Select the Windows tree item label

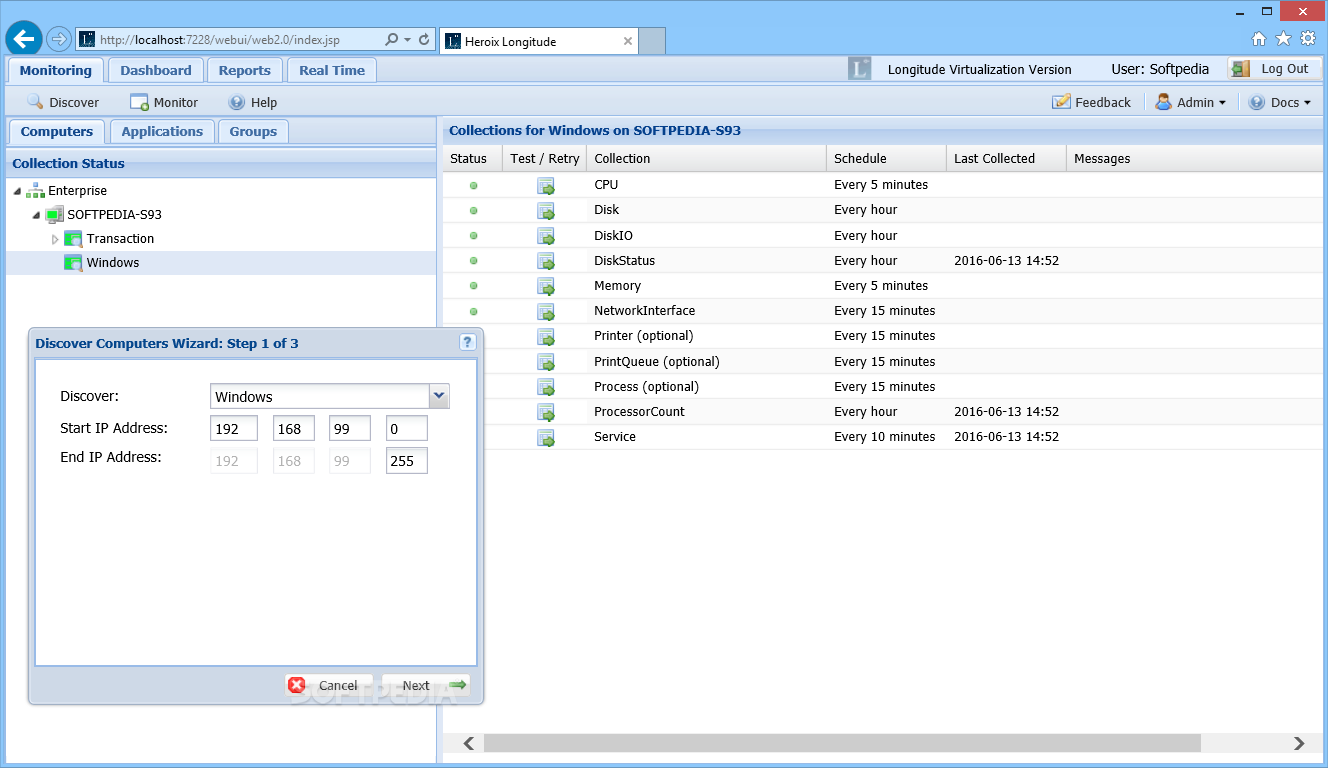coord(113,263)
